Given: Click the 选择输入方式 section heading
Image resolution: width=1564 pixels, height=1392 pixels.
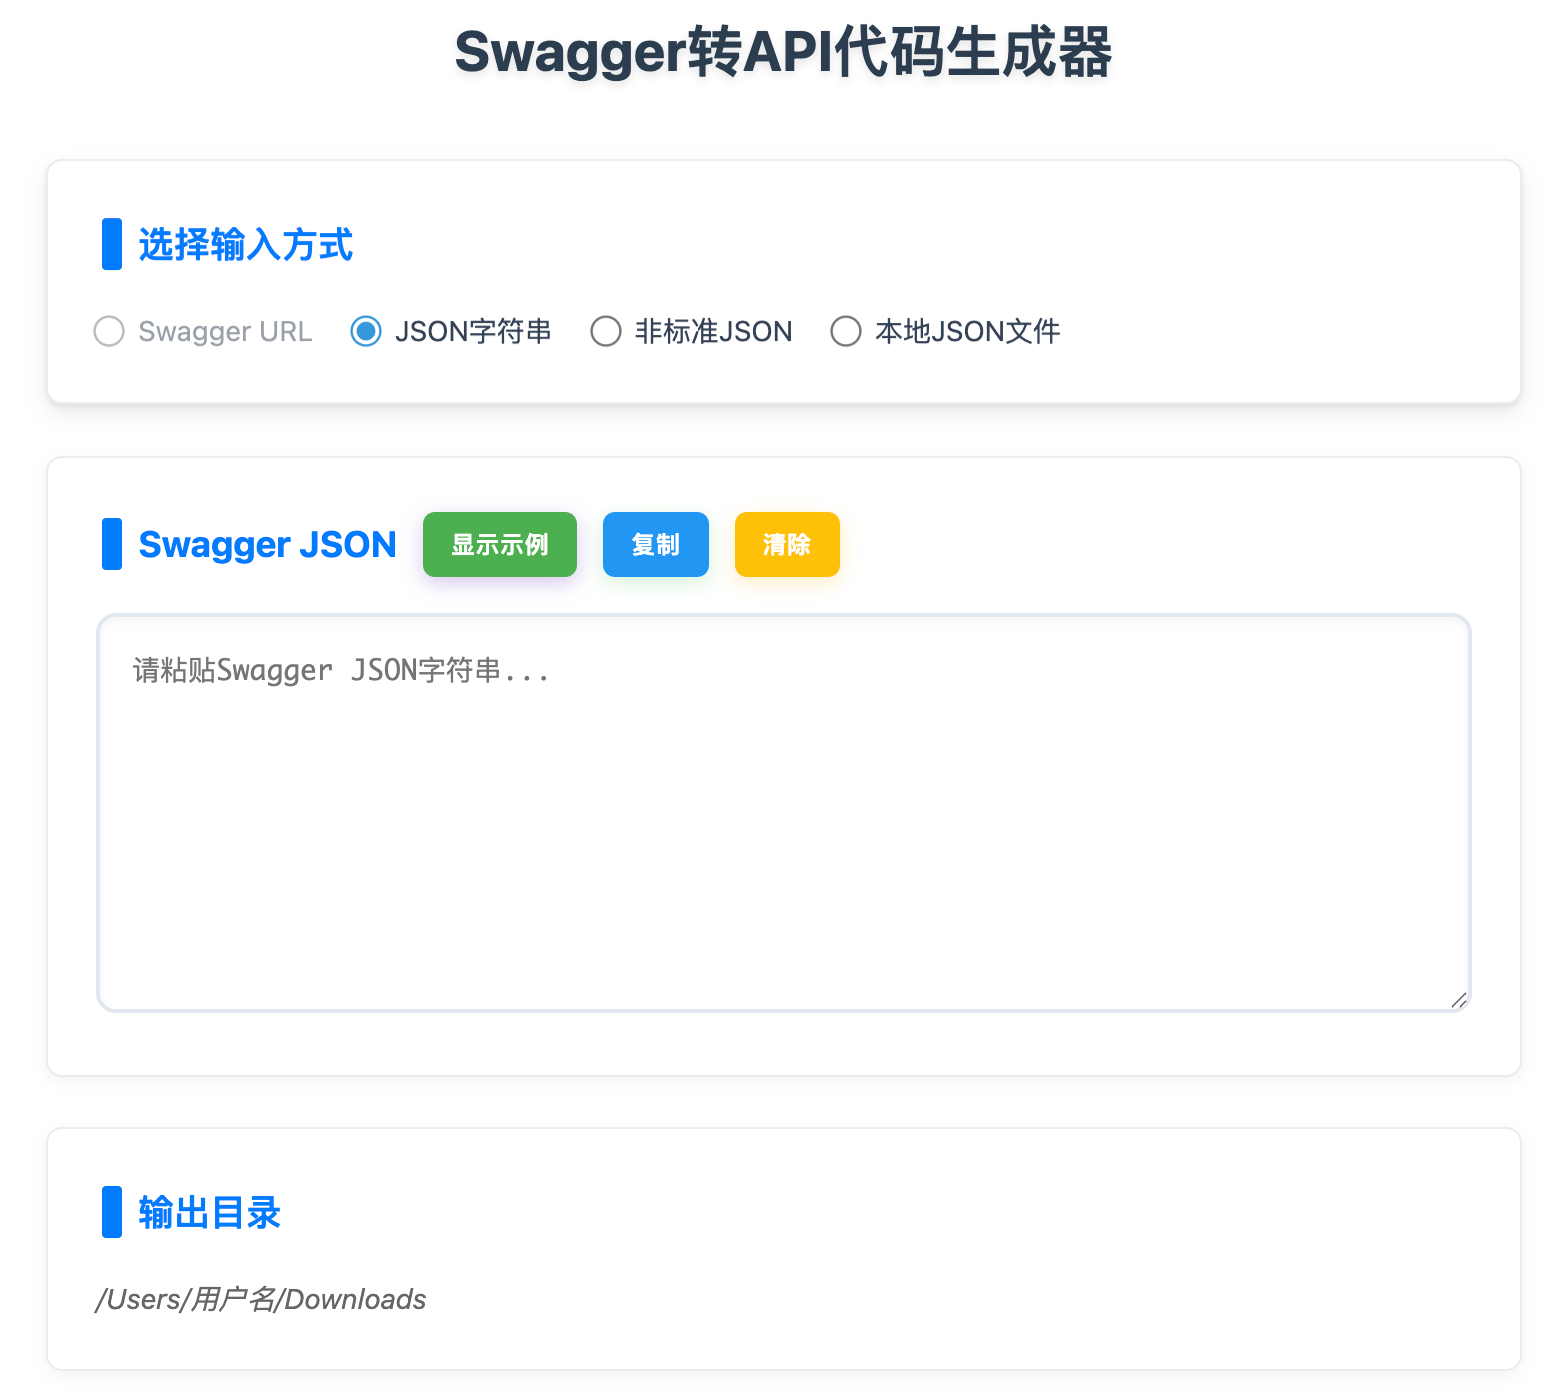Looking at the screenshot, I should (246, 245).
